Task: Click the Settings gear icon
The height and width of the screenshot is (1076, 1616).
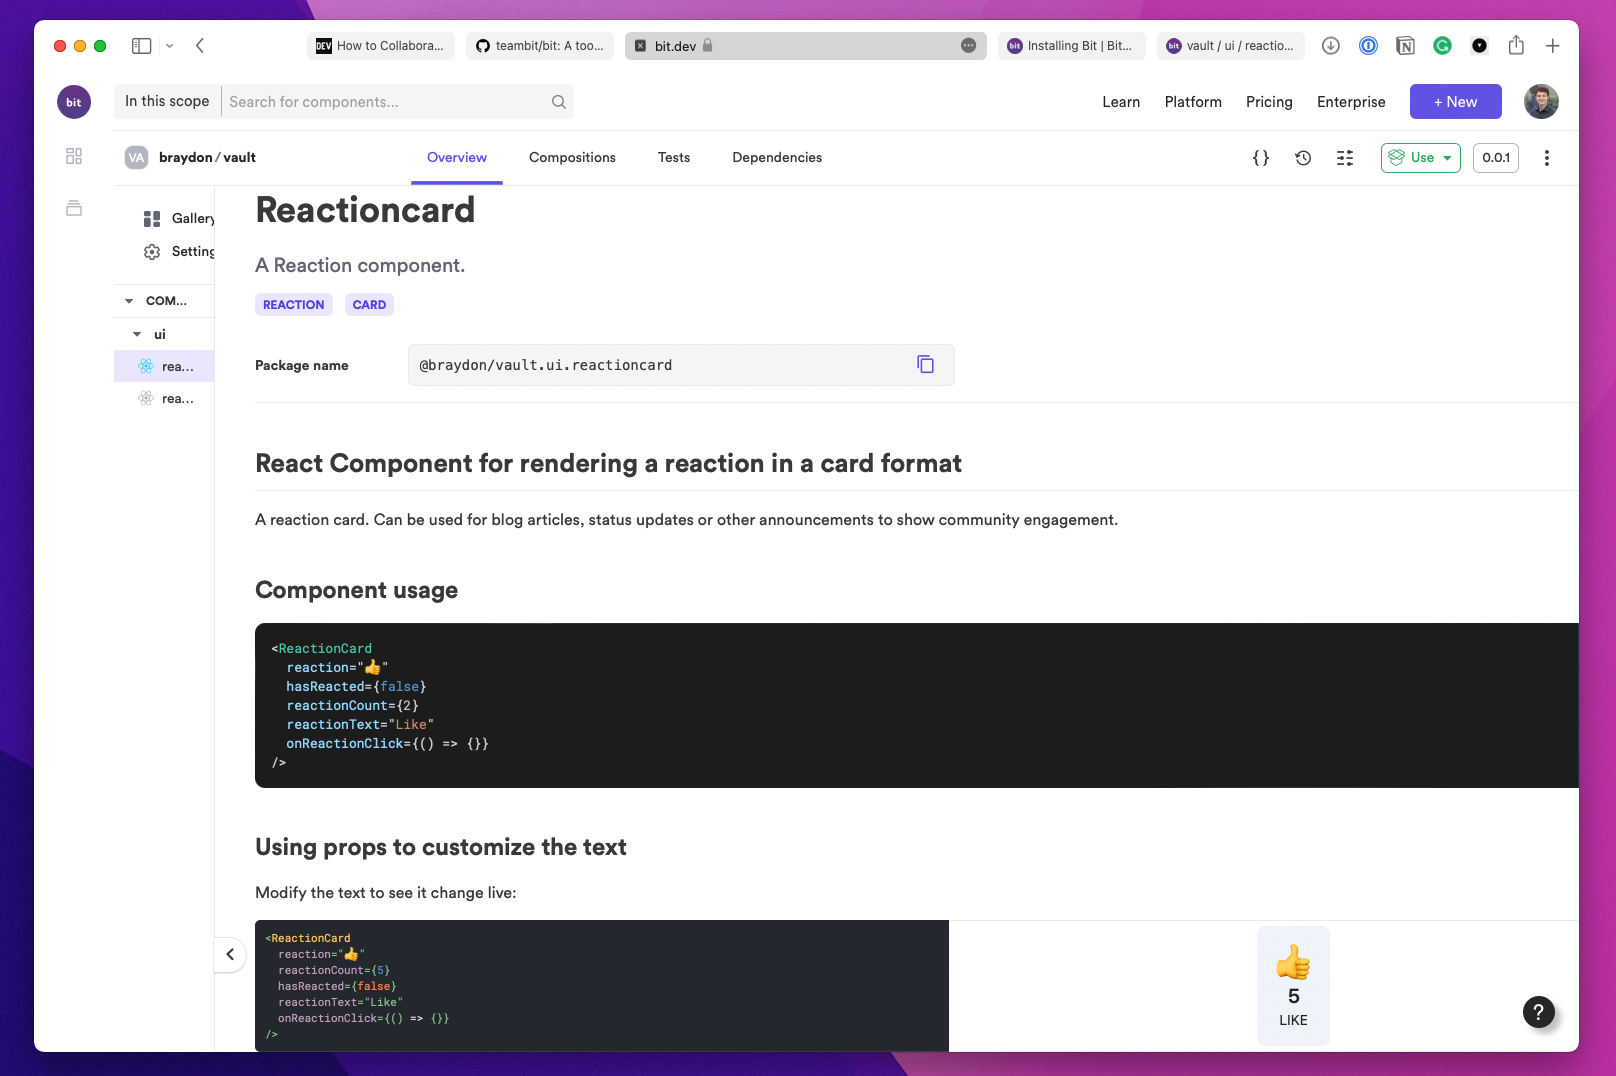Action: [x=152, y=252]
